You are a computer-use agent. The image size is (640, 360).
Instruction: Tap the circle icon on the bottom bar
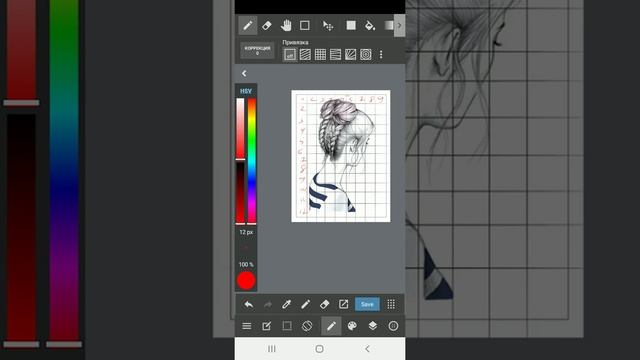pos(393,326)
